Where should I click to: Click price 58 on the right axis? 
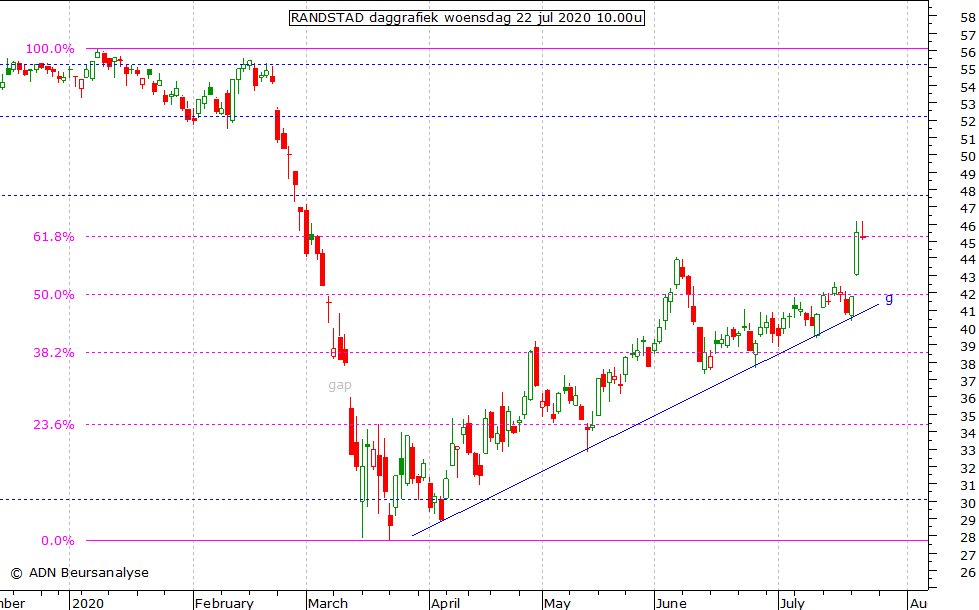pos(968,18)
